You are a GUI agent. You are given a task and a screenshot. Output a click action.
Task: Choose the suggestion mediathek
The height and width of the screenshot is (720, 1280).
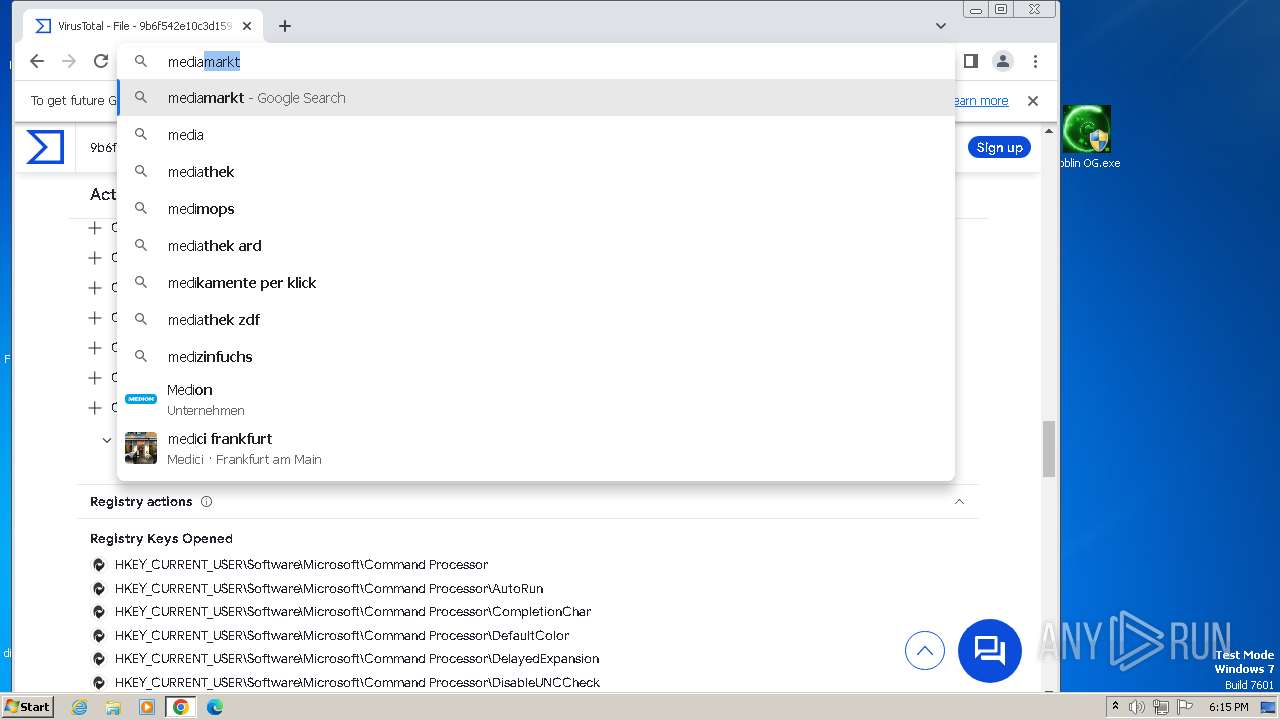pos(536,172)
